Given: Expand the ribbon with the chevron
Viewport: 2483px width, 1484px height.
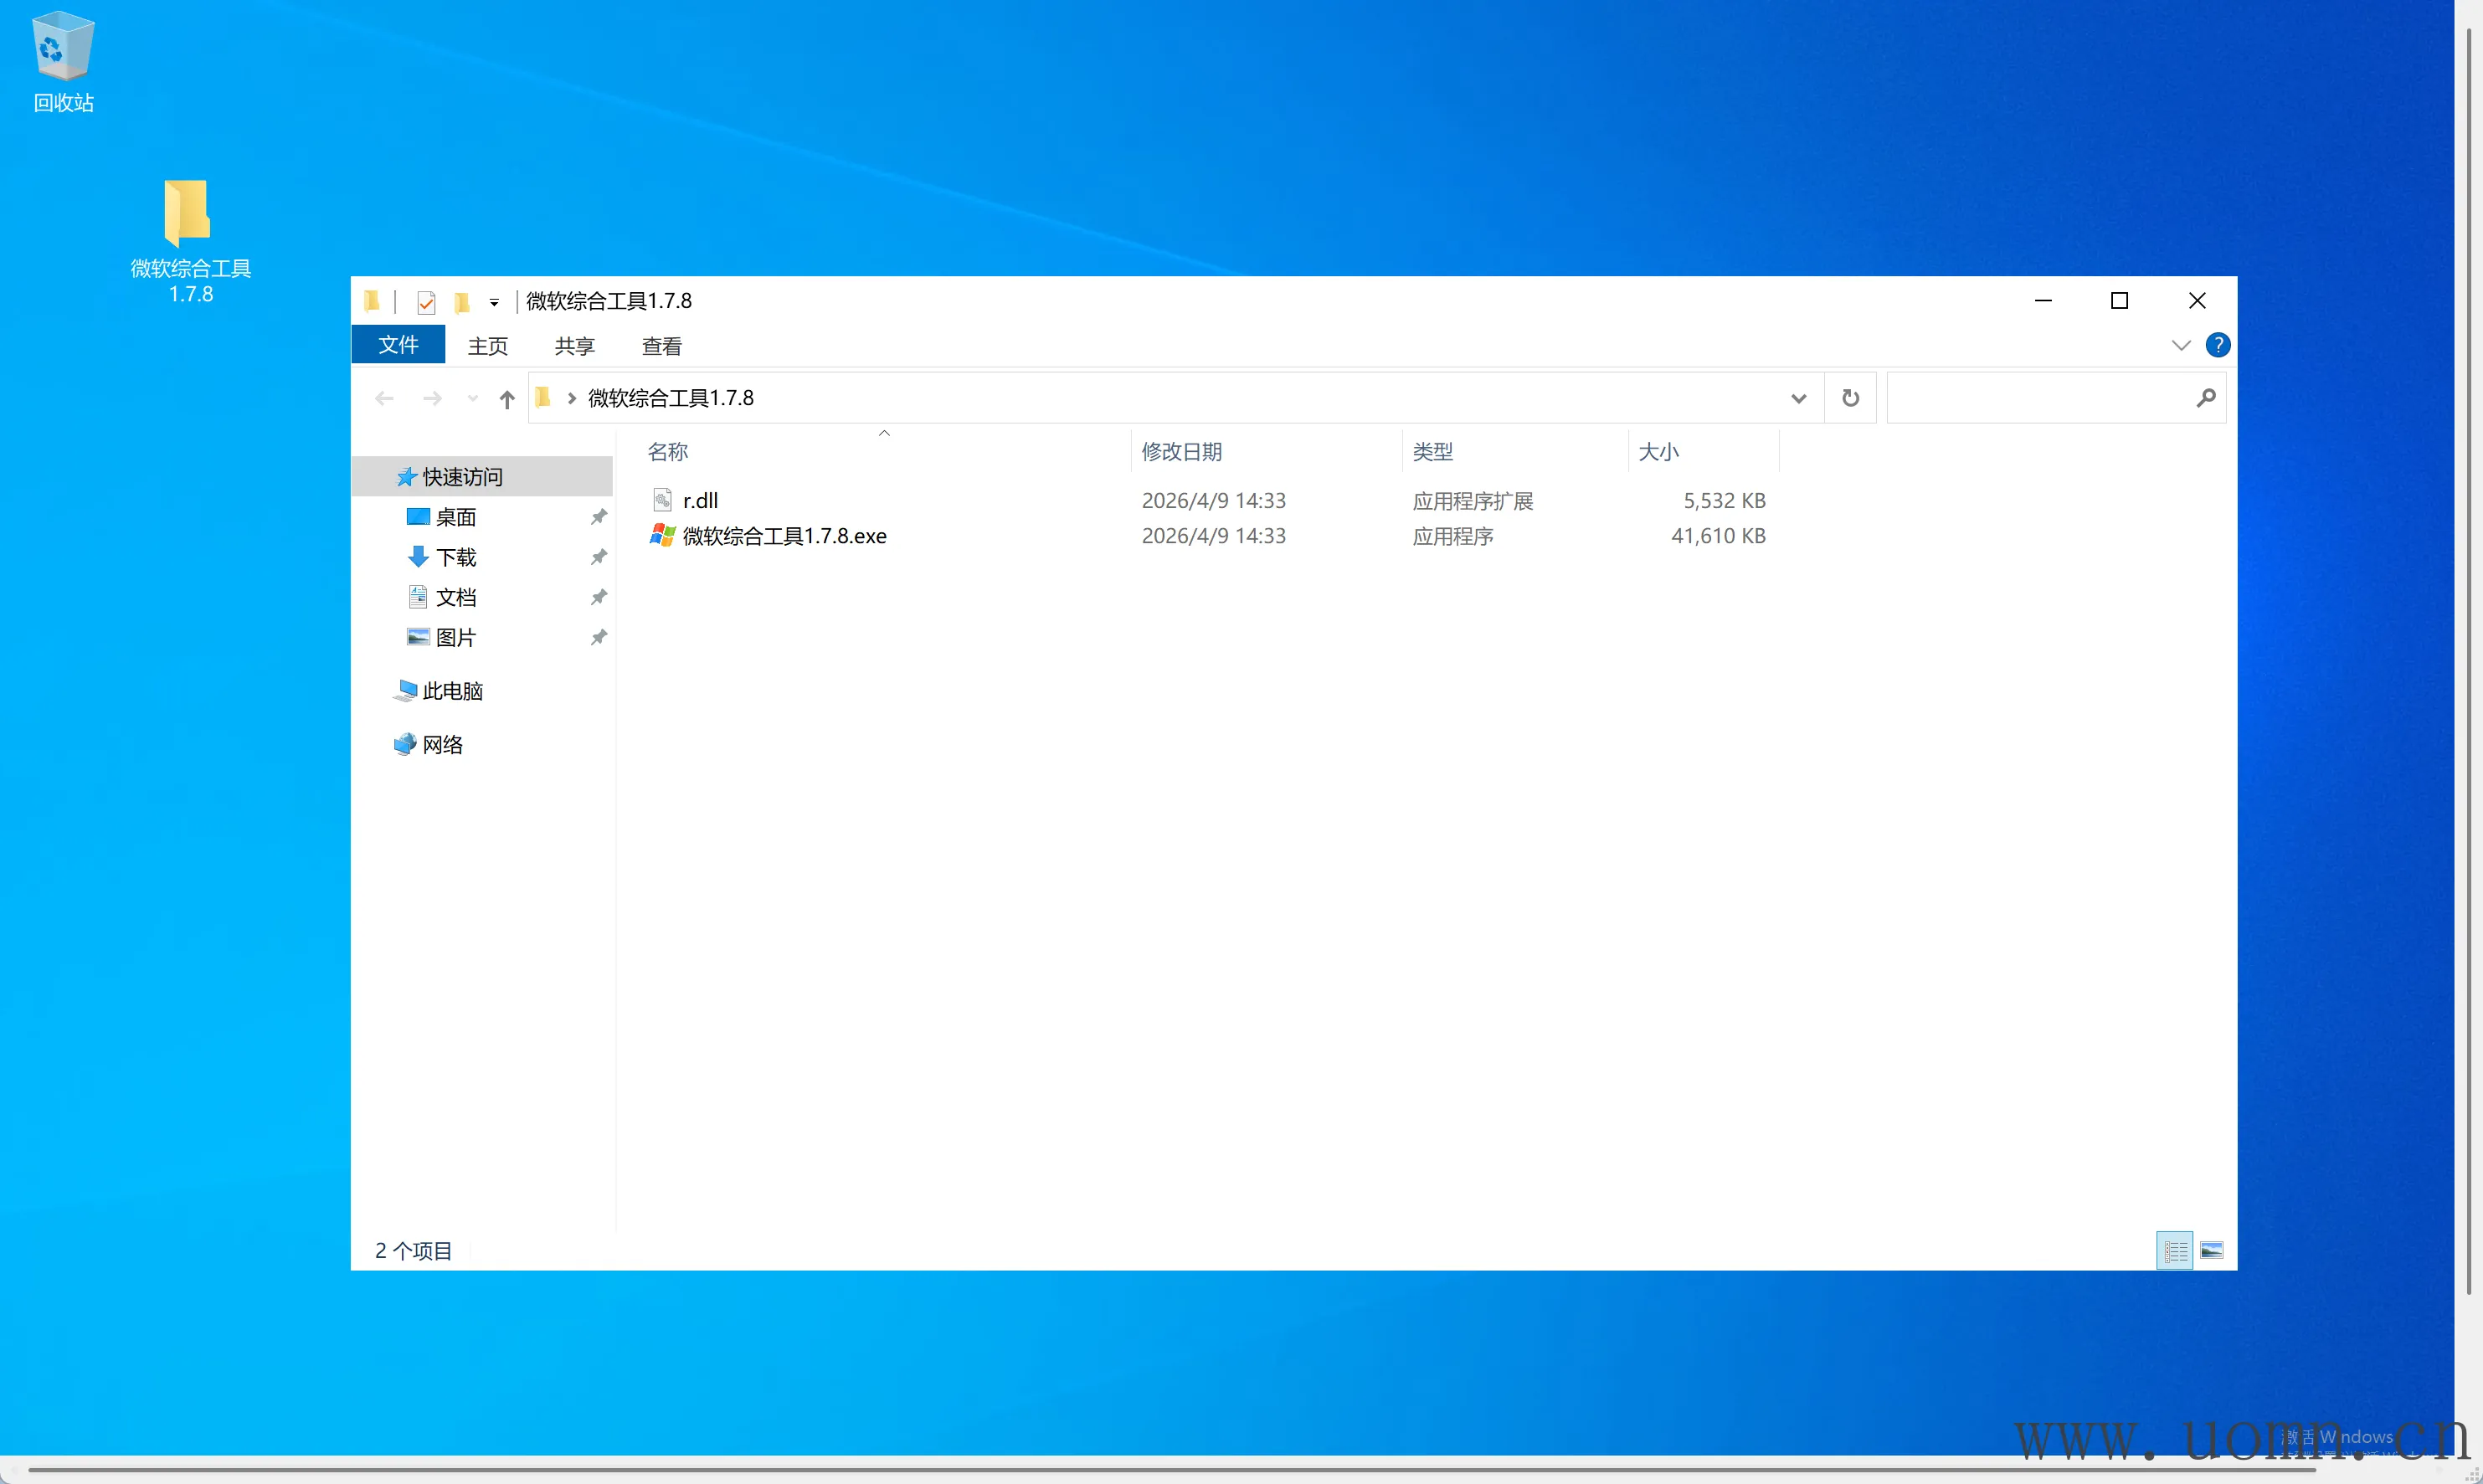Looking at the screenshot, I should (x=2180, y=345).
